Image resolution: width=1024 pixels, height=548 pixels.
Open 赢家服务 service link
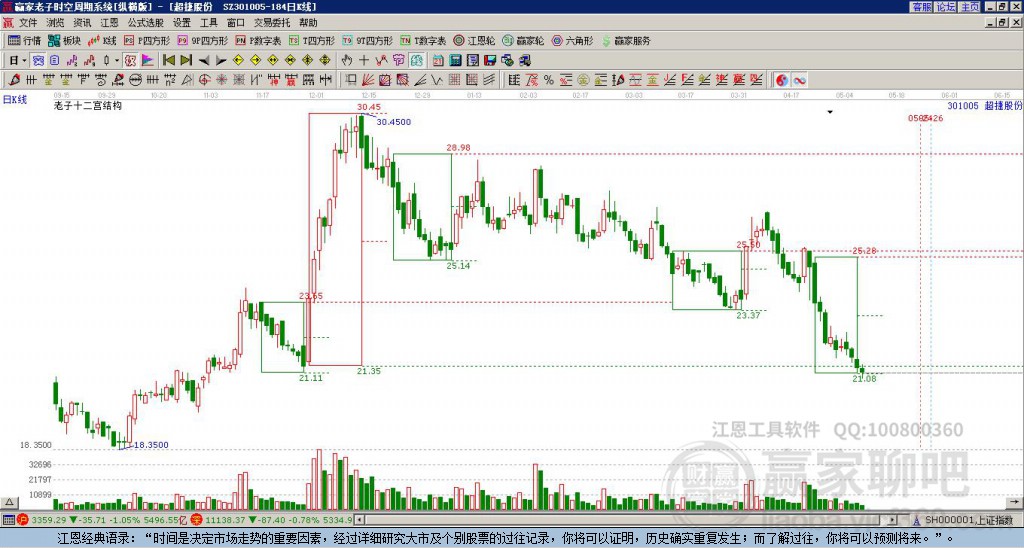pyautogui.click(x=626, y=40)
